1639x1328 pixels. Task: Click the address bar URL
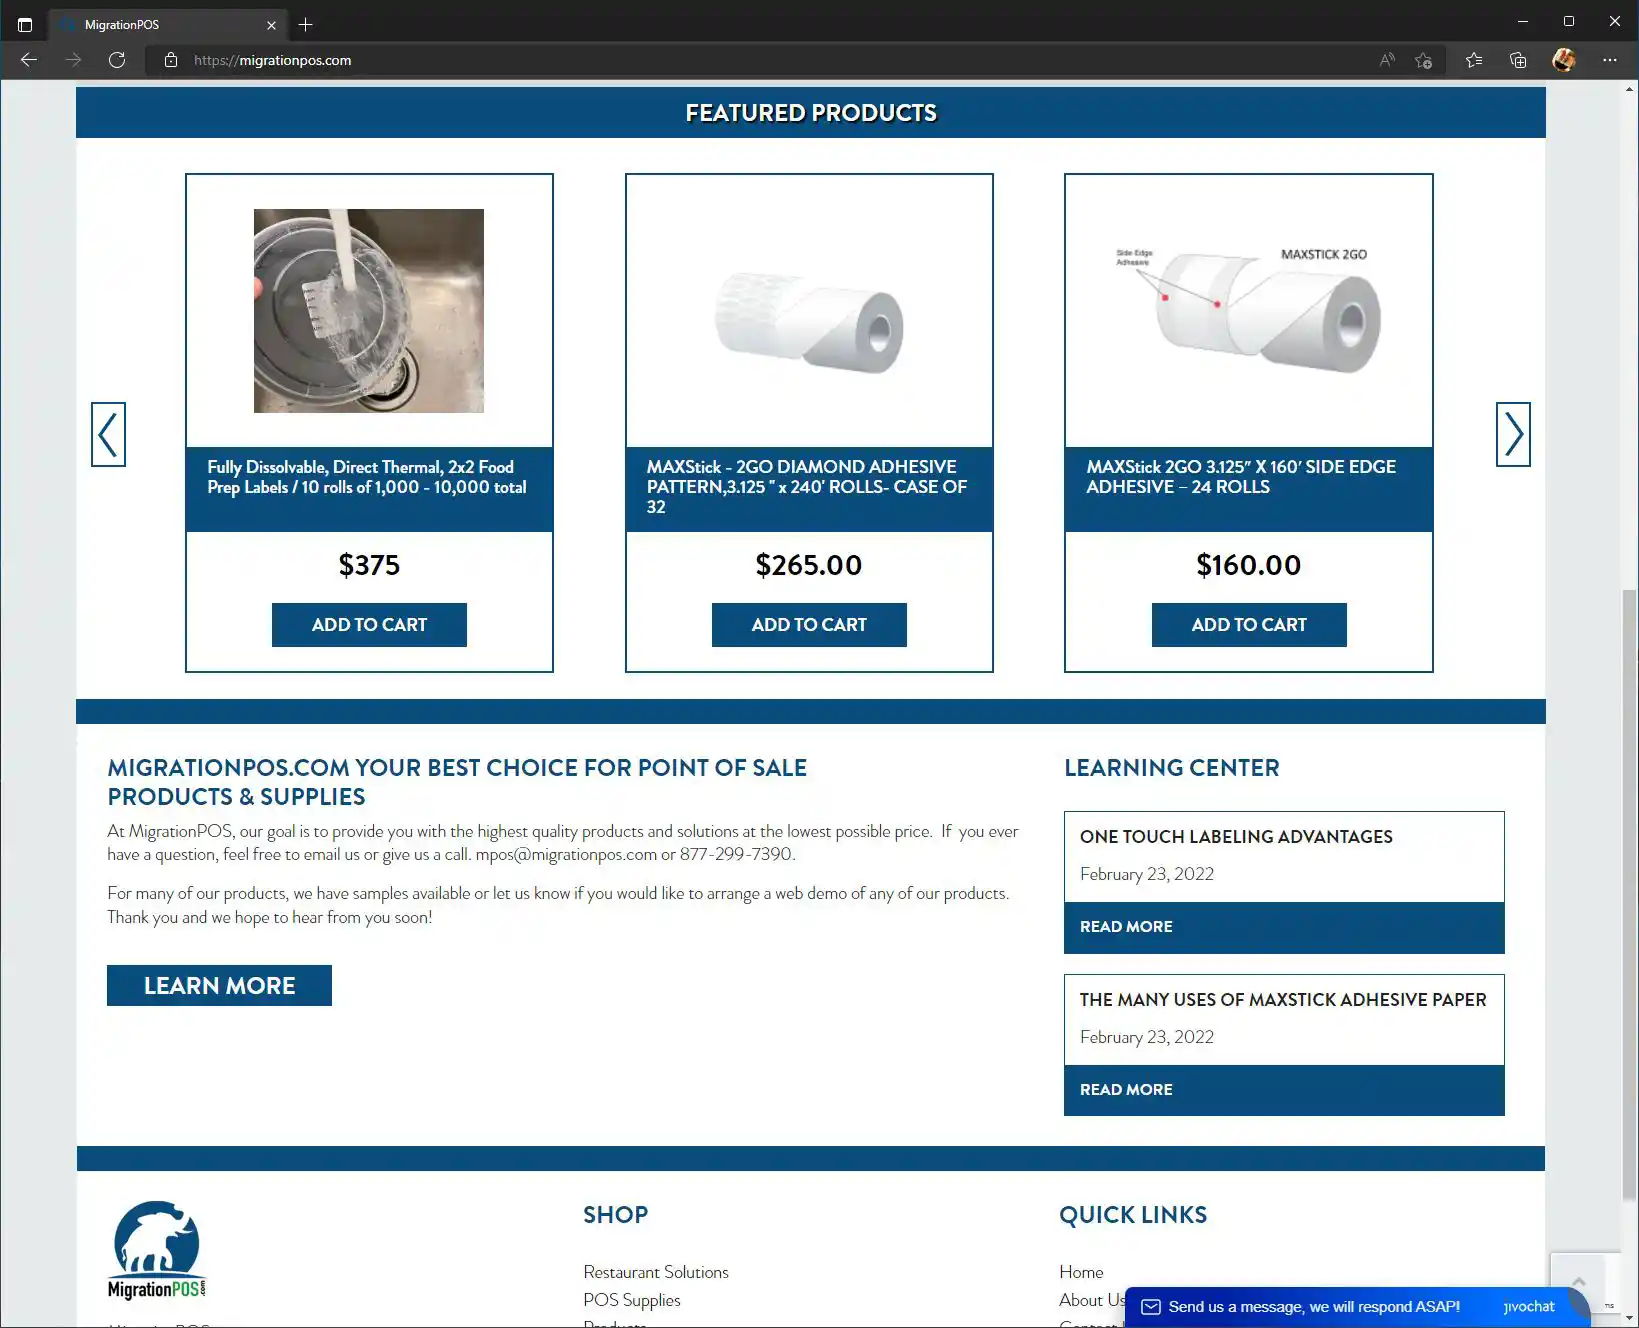click(272, 60)
